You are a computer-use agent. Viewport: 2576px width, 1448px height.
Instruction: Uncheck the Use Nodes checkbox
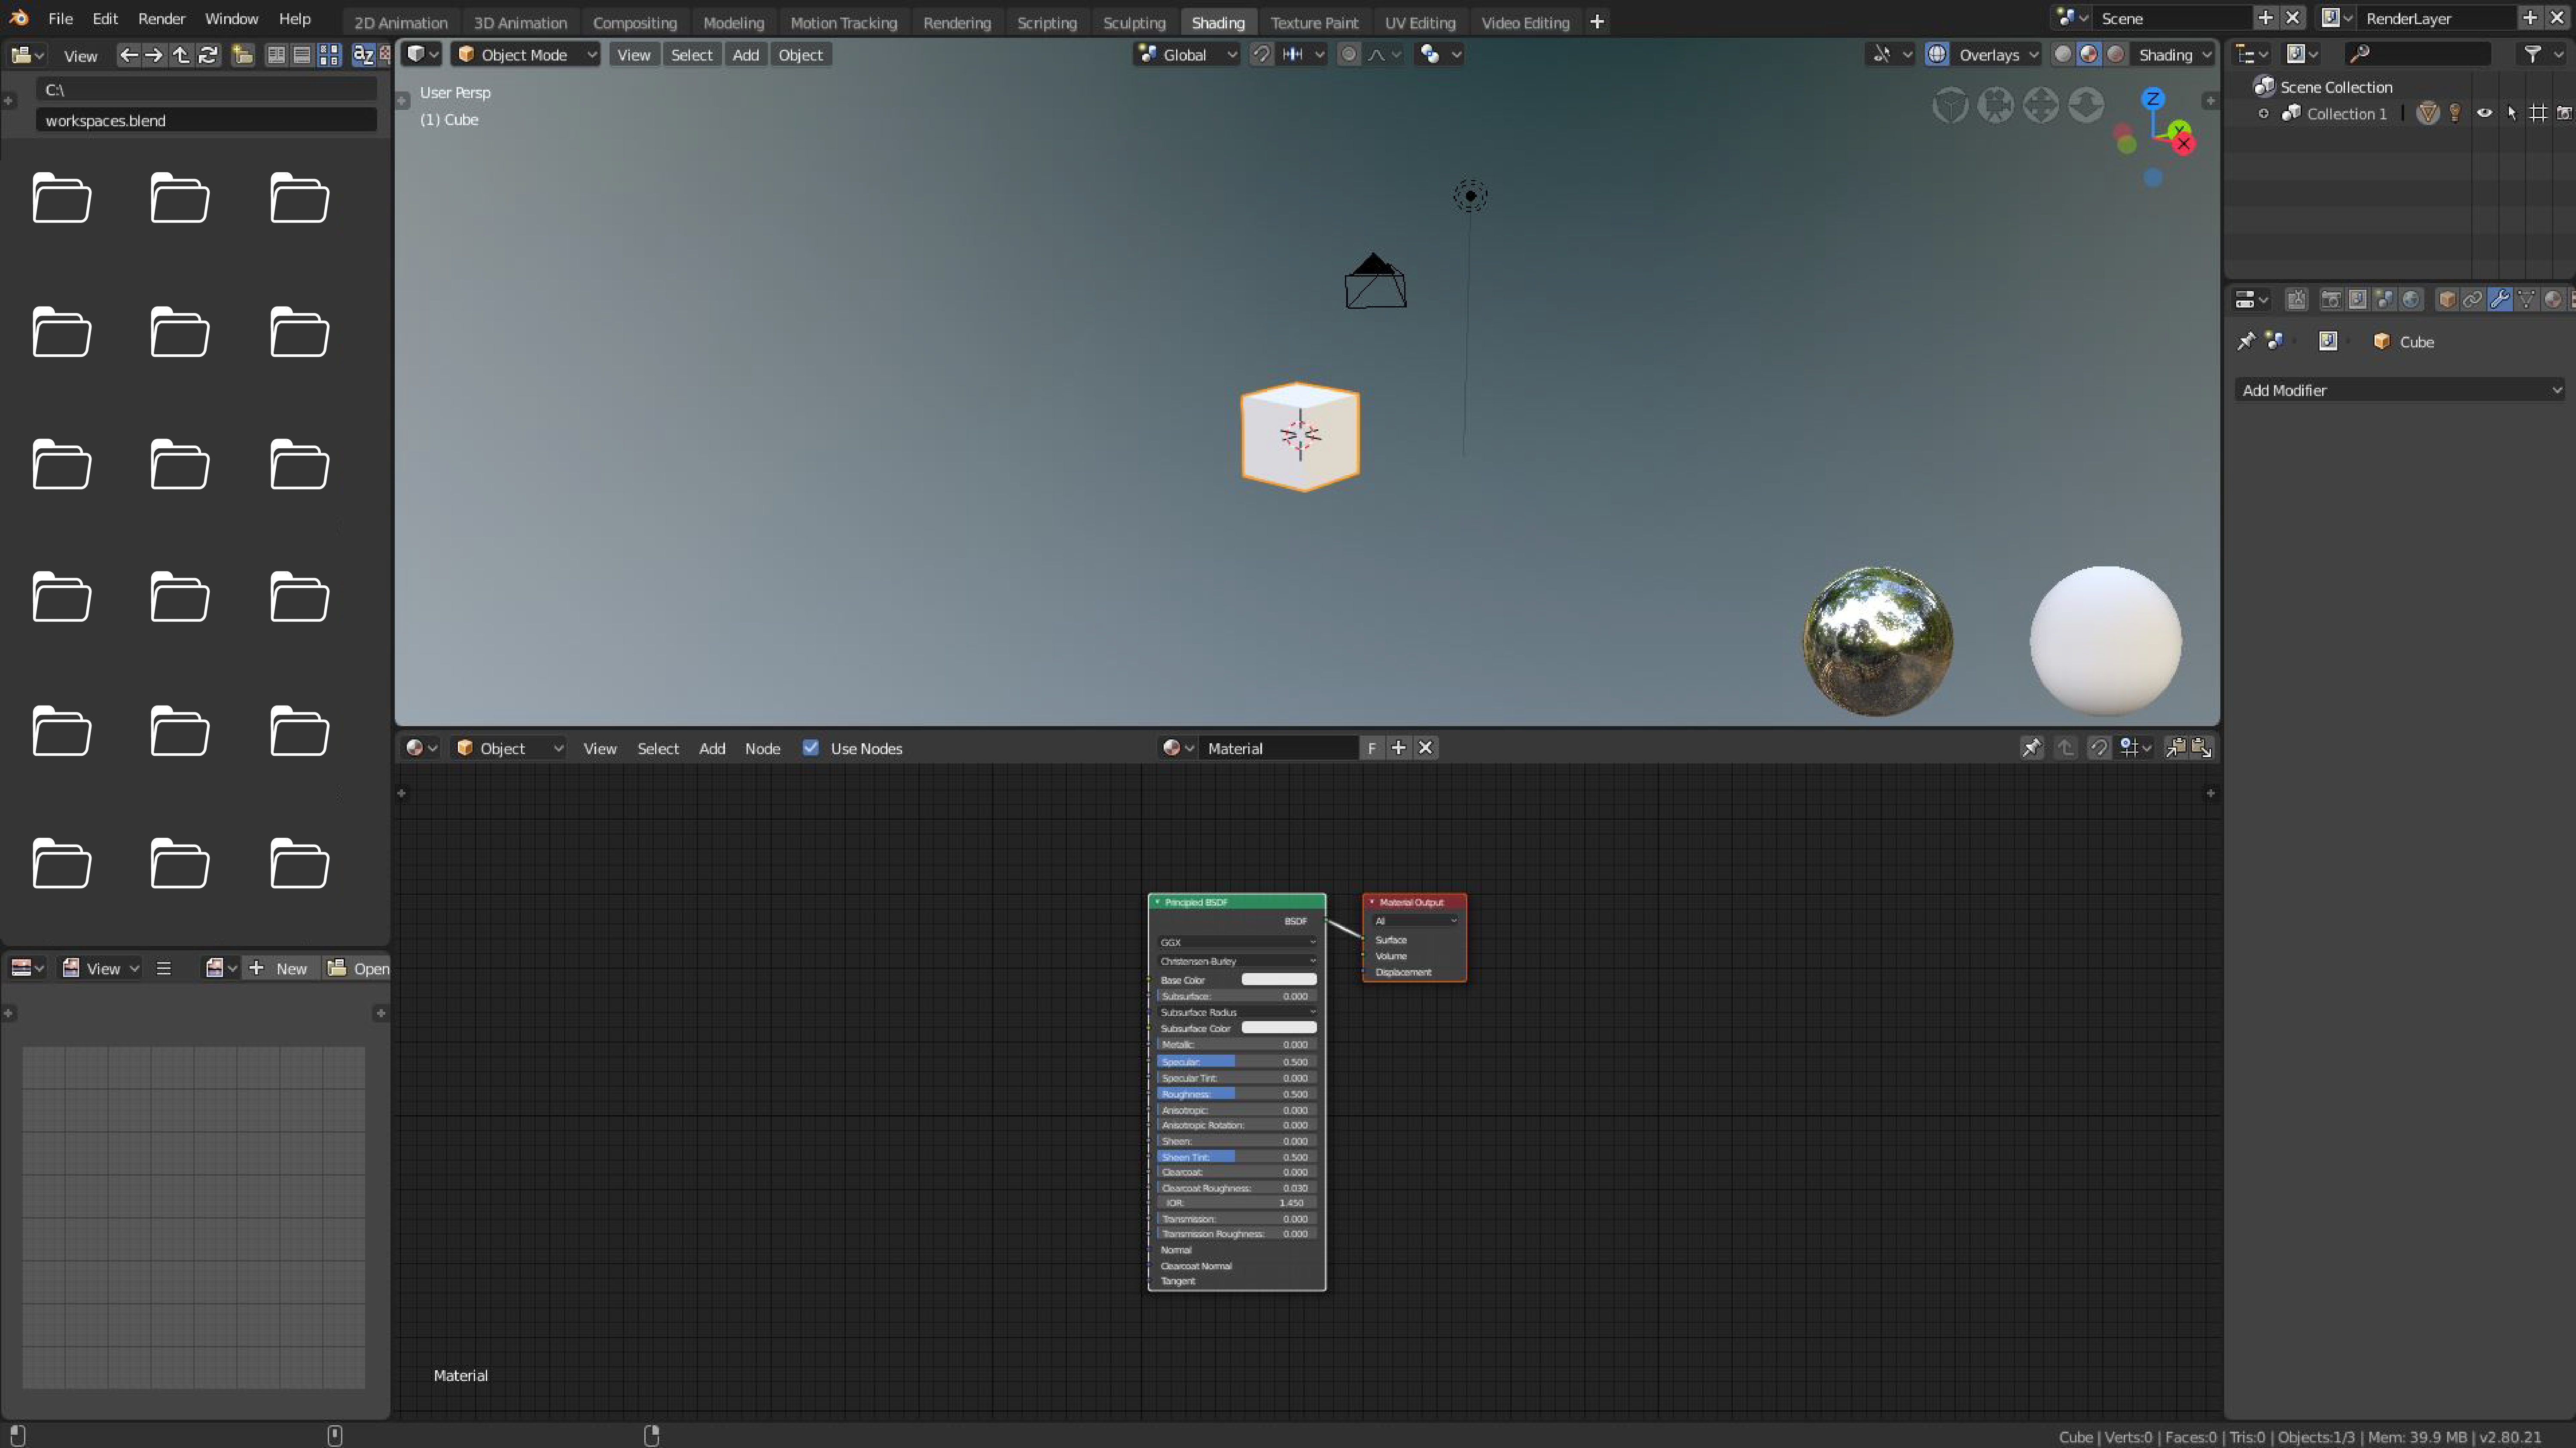811,748
